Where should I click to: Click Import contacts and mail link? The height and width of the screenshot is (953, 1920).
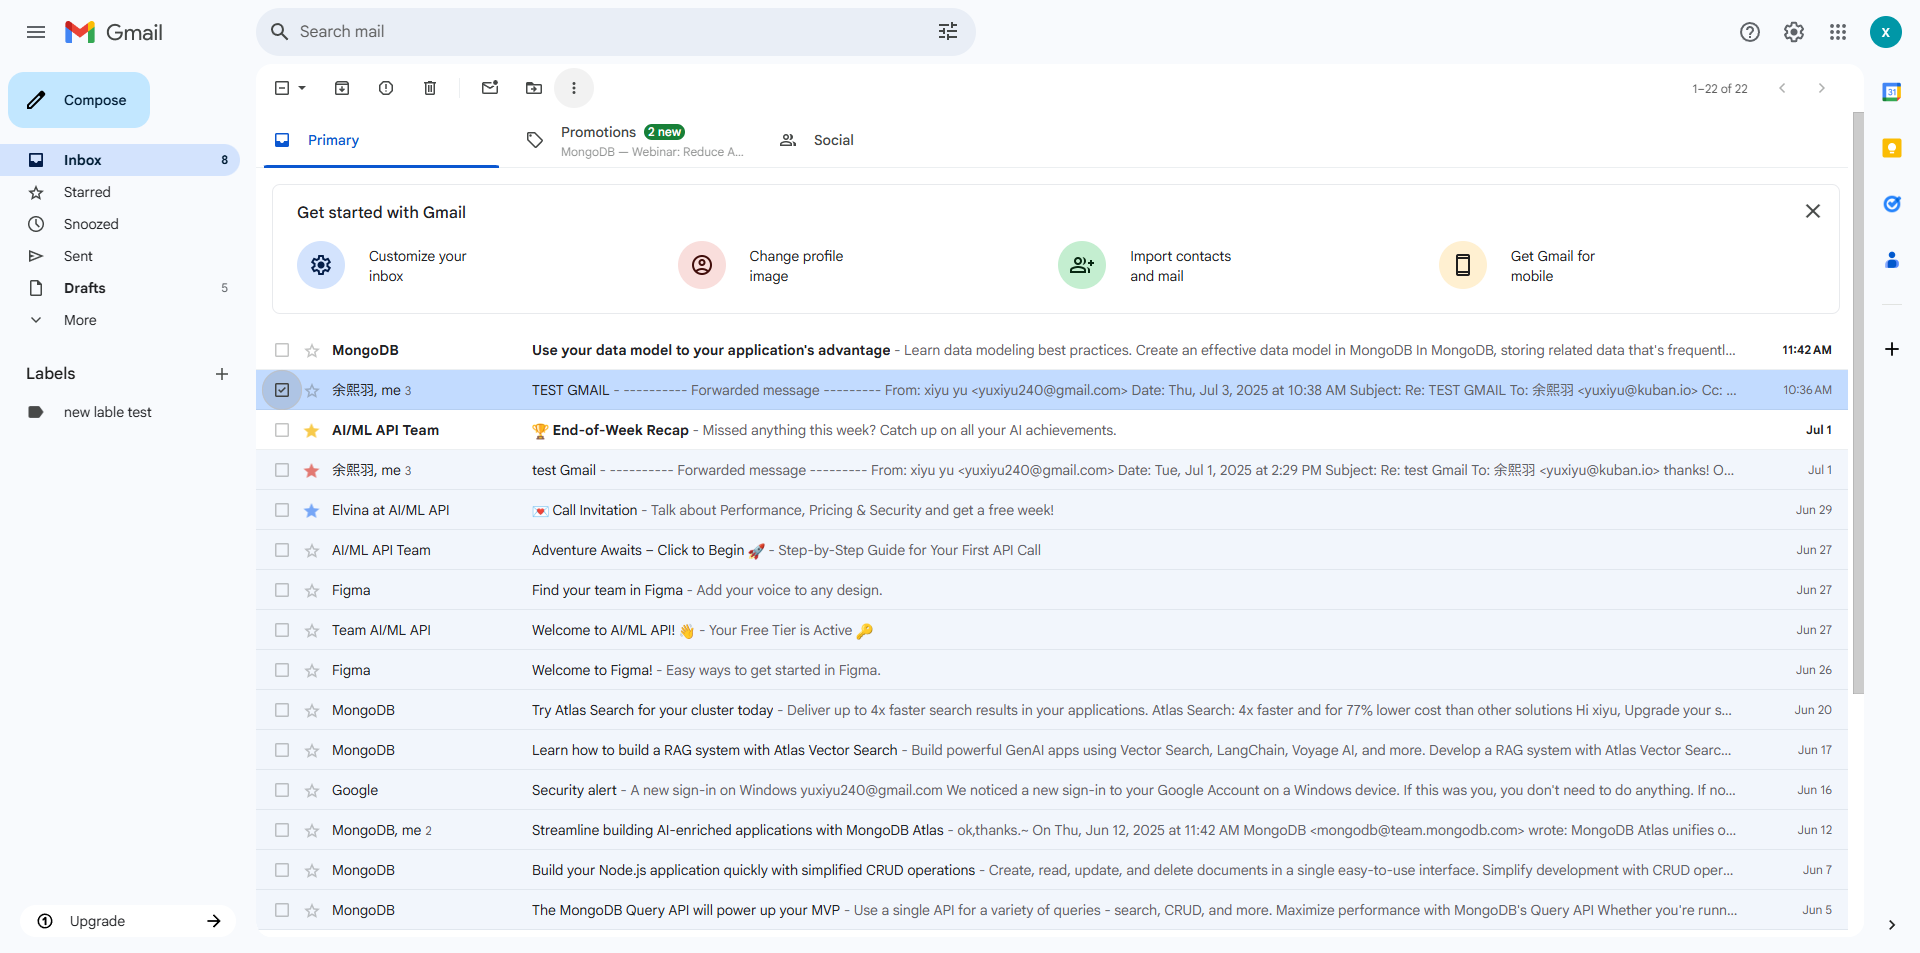(1180, 266)
